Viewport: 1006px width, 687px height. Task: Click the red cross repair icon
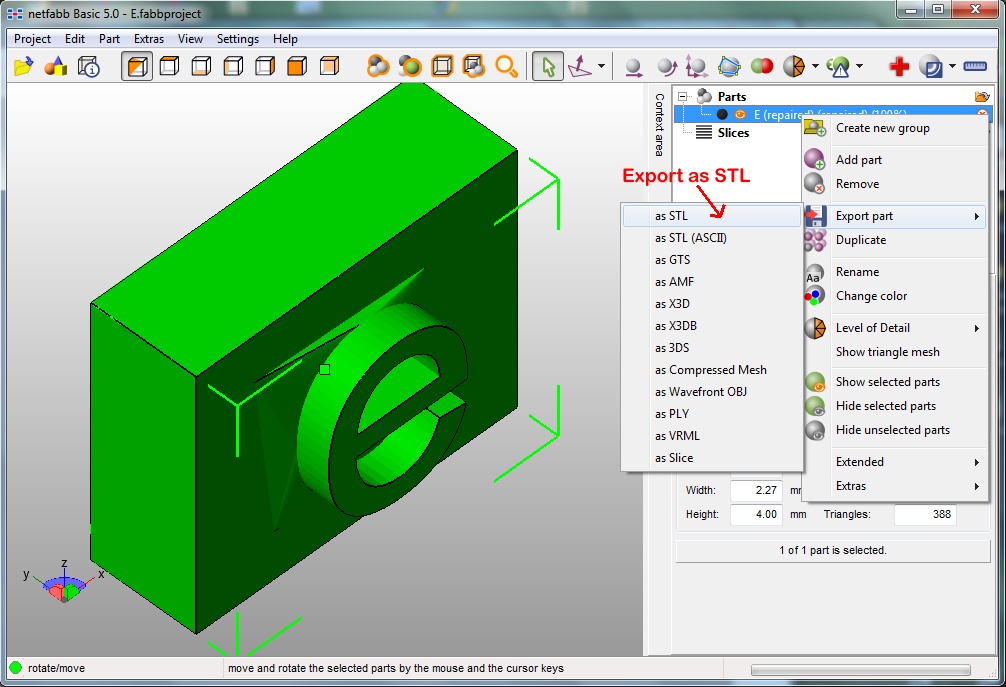[899, 66]
